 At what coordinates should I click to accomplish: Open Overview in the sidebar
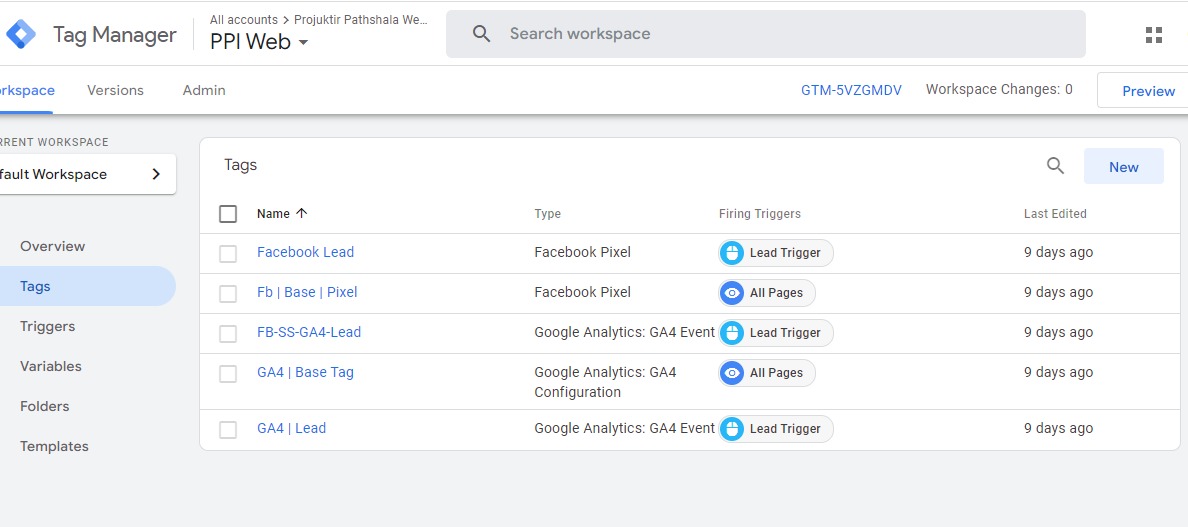(x=53, y=246)
